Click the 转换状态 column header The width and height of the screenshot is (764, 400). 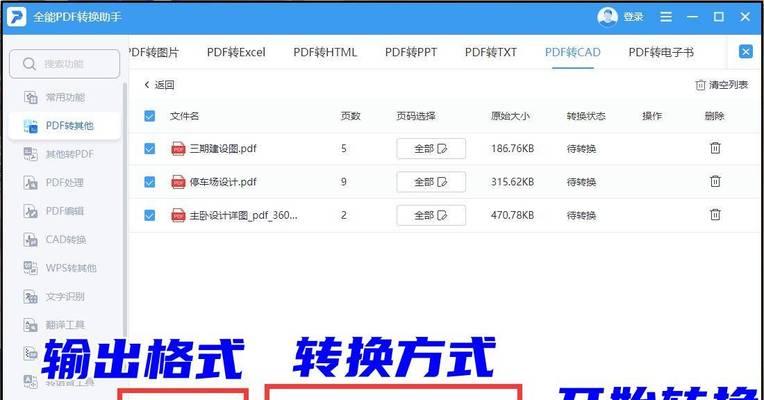coord(586,116)
